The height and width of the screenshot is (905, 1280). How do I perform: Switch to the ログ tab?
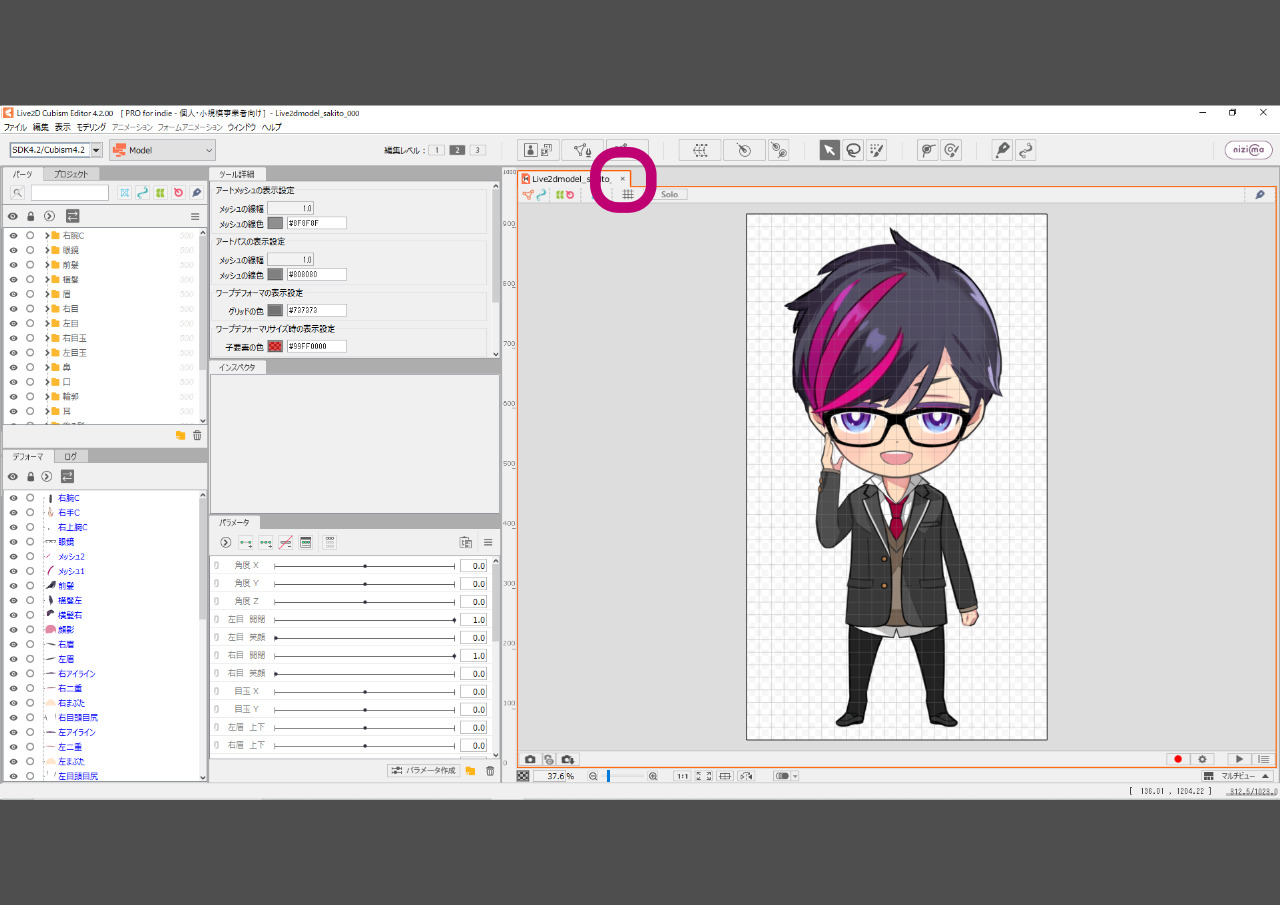(x=71, y=456)
